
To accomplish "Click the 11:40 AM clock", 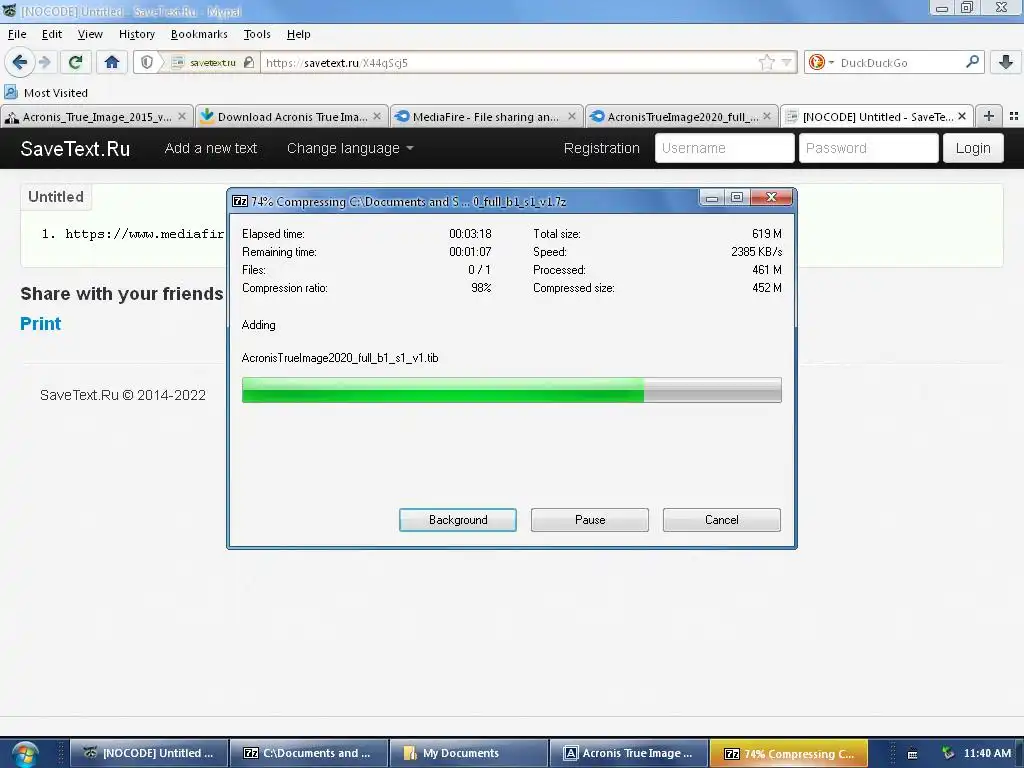I will pyautogui.click(x=987, y=753).
